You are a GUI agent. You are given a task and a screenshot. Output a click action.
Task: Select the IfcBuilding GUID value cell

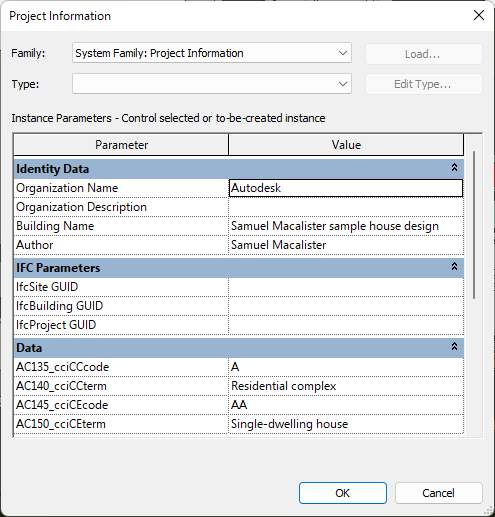point(346,306)
